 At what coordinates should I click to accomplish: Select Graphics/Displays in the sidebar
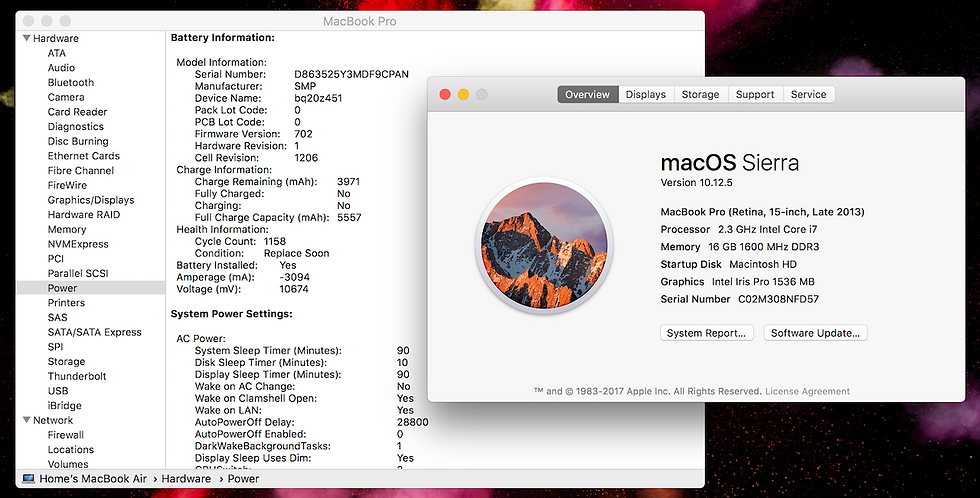click(x=91, y=200)
